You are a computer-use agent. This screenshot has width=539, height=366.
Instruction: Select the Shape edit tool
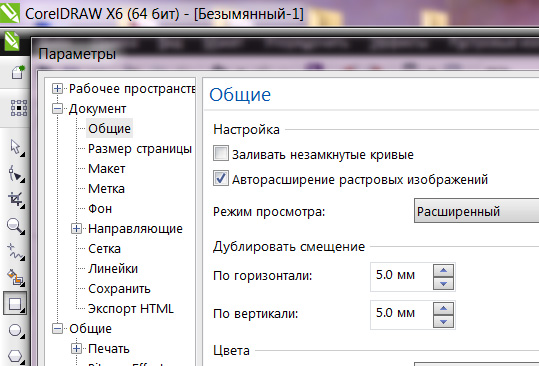point(16,173)
